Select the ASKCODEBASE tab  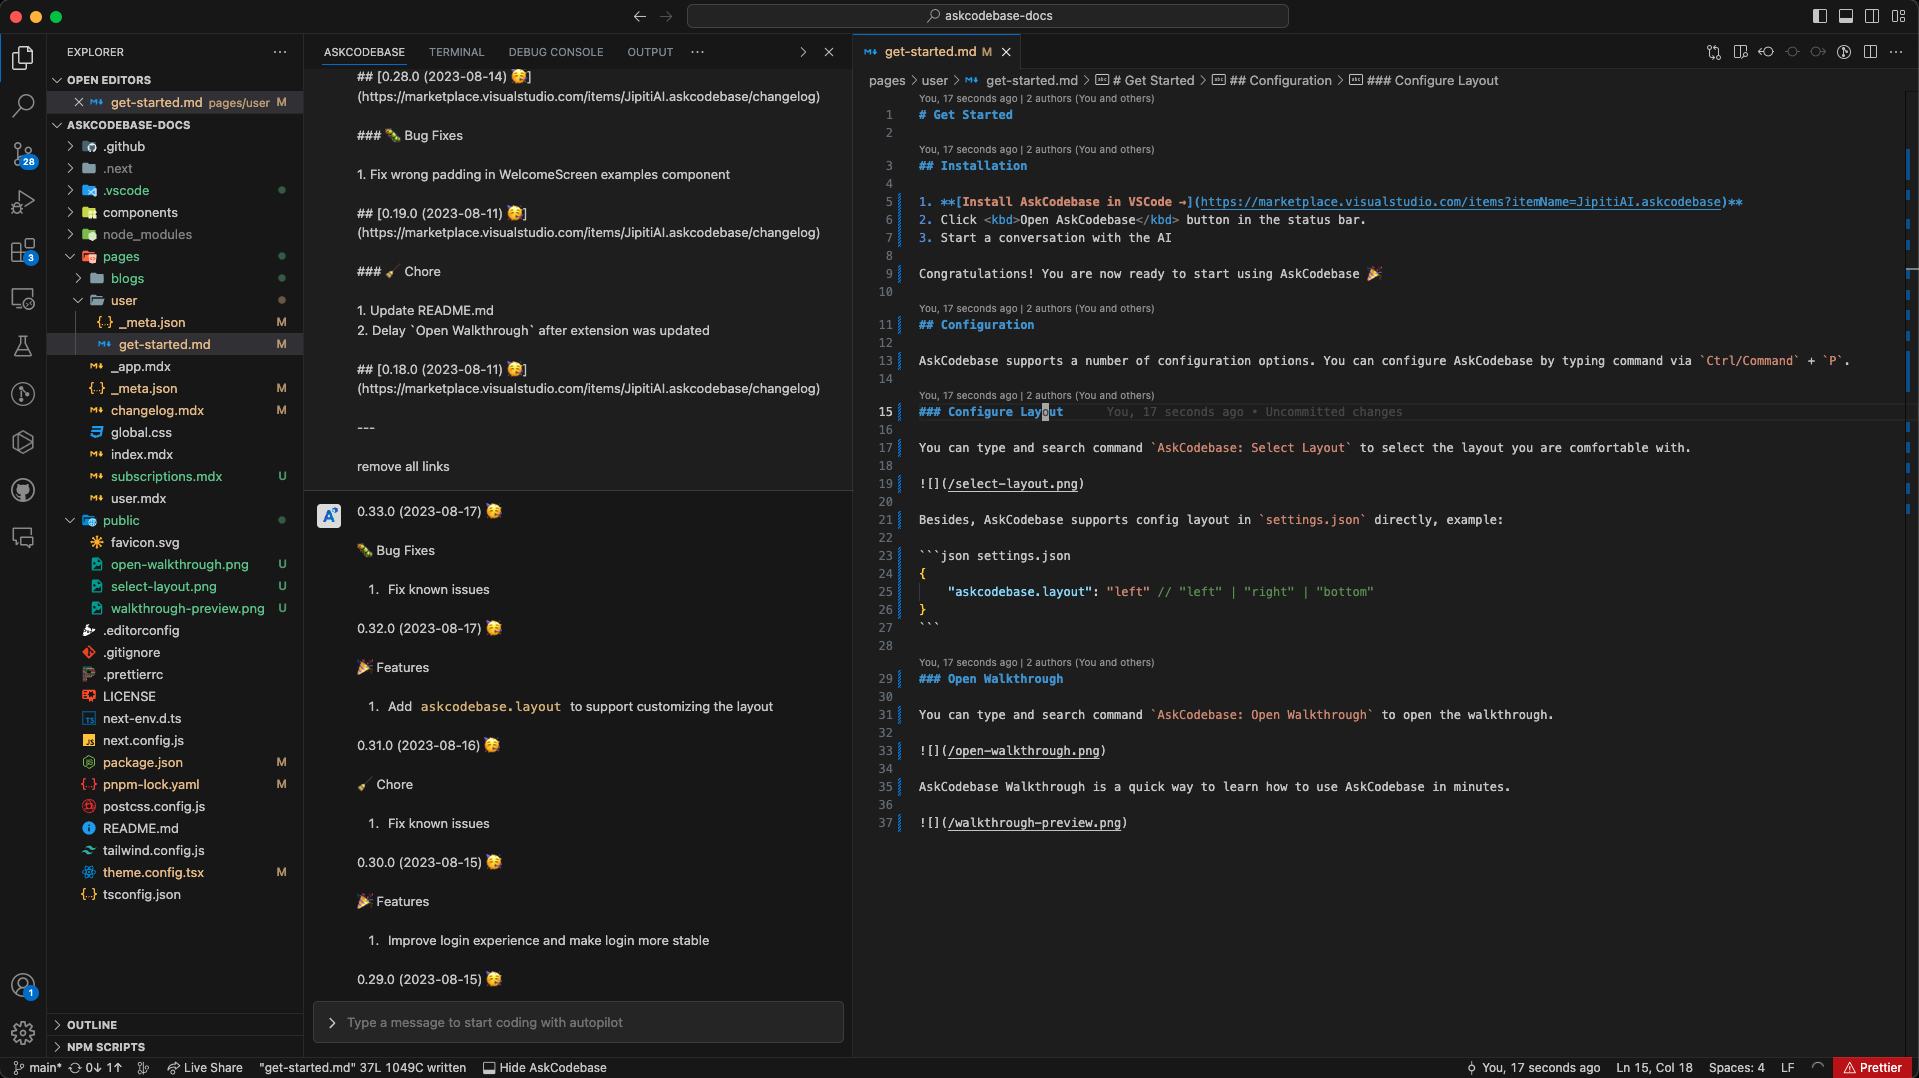(x=364, y=52)
